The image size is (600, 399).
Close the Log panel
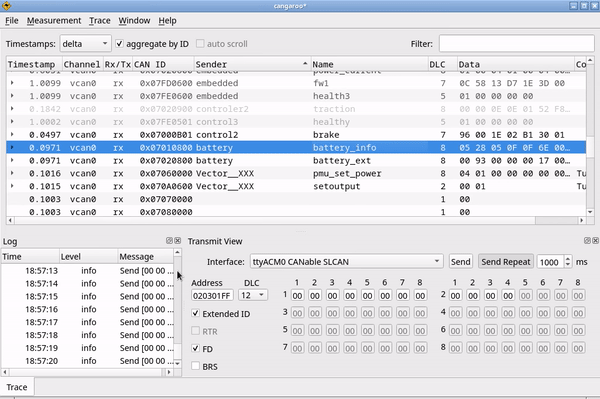tap(178, 241)
